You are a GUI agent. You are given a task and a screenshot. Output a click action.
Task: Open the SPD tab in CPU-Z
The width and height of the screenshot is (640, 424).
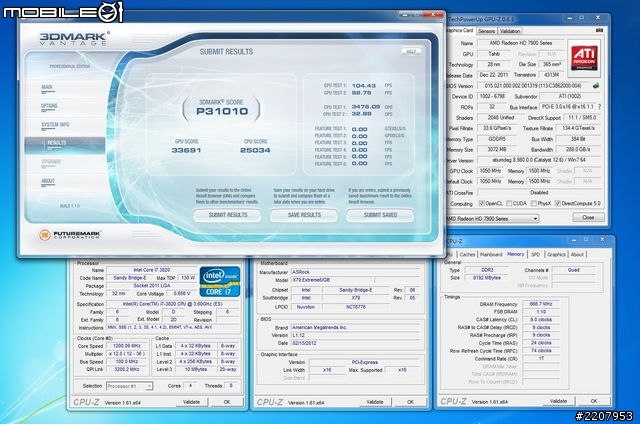pyautogui.click(x=536, y=255)
